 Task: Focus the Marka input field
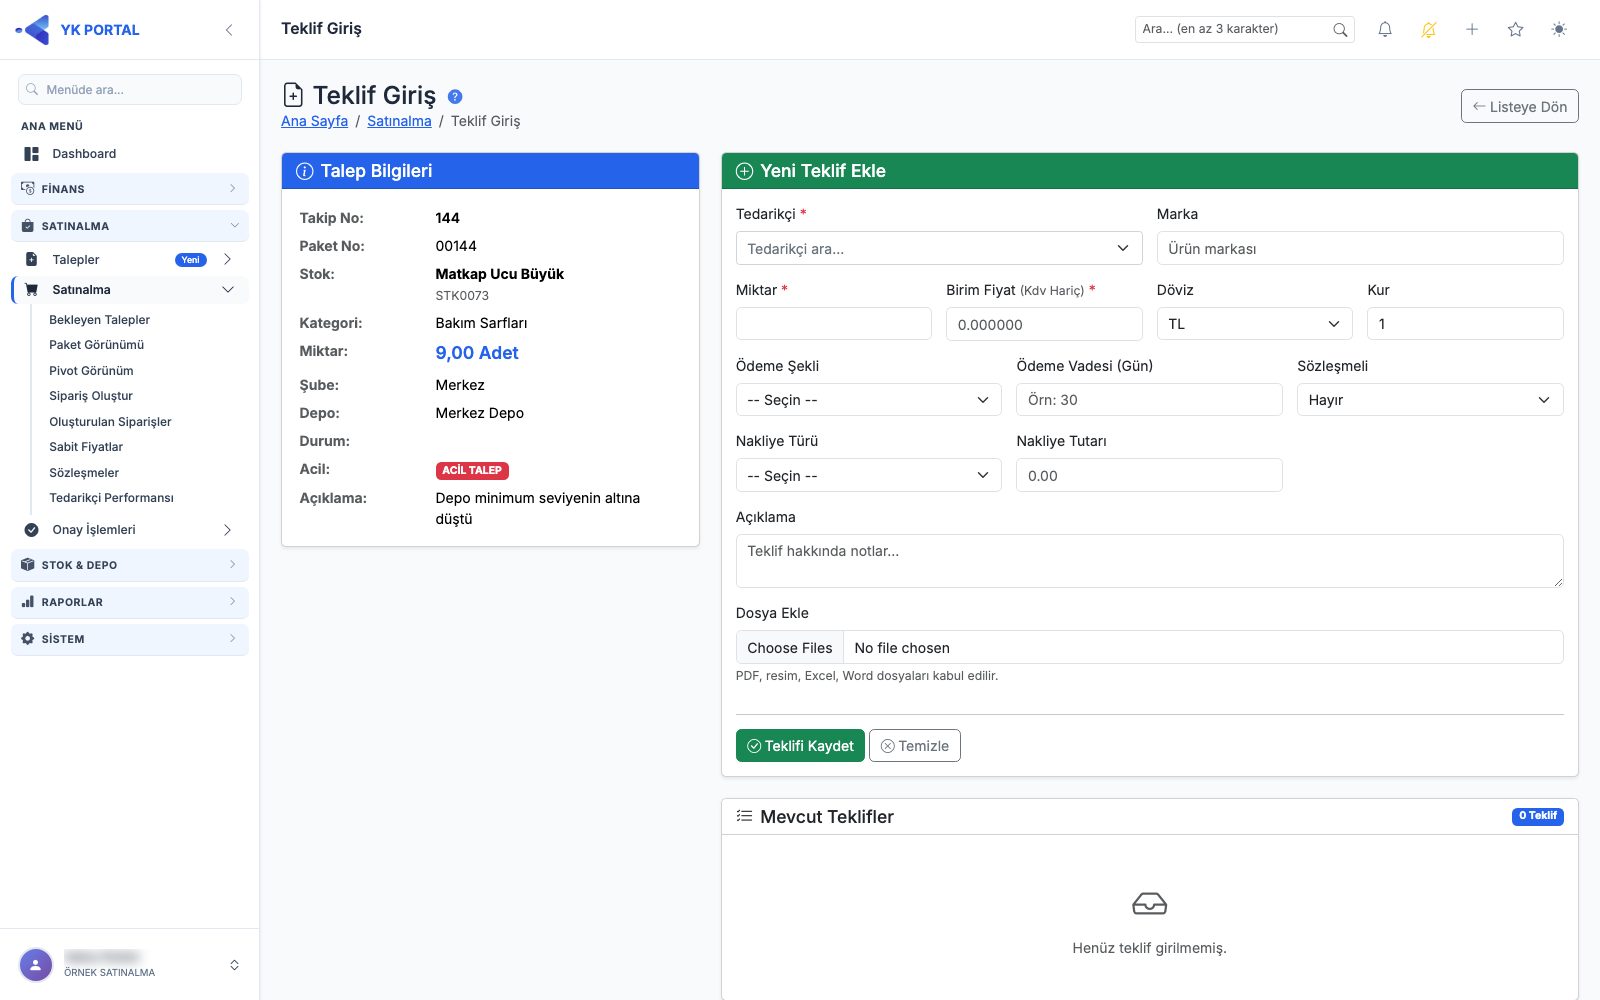(x=1360, y=248)
